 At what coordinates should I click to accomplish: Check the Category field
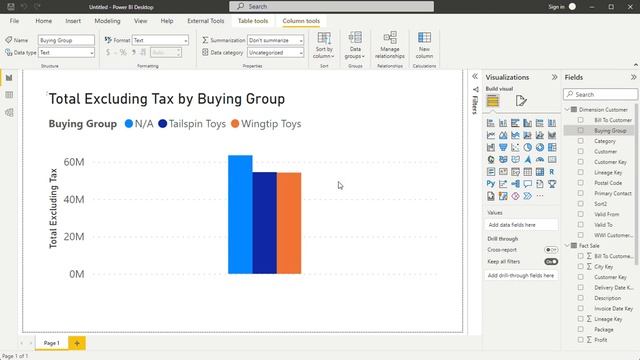pos(580,141)
